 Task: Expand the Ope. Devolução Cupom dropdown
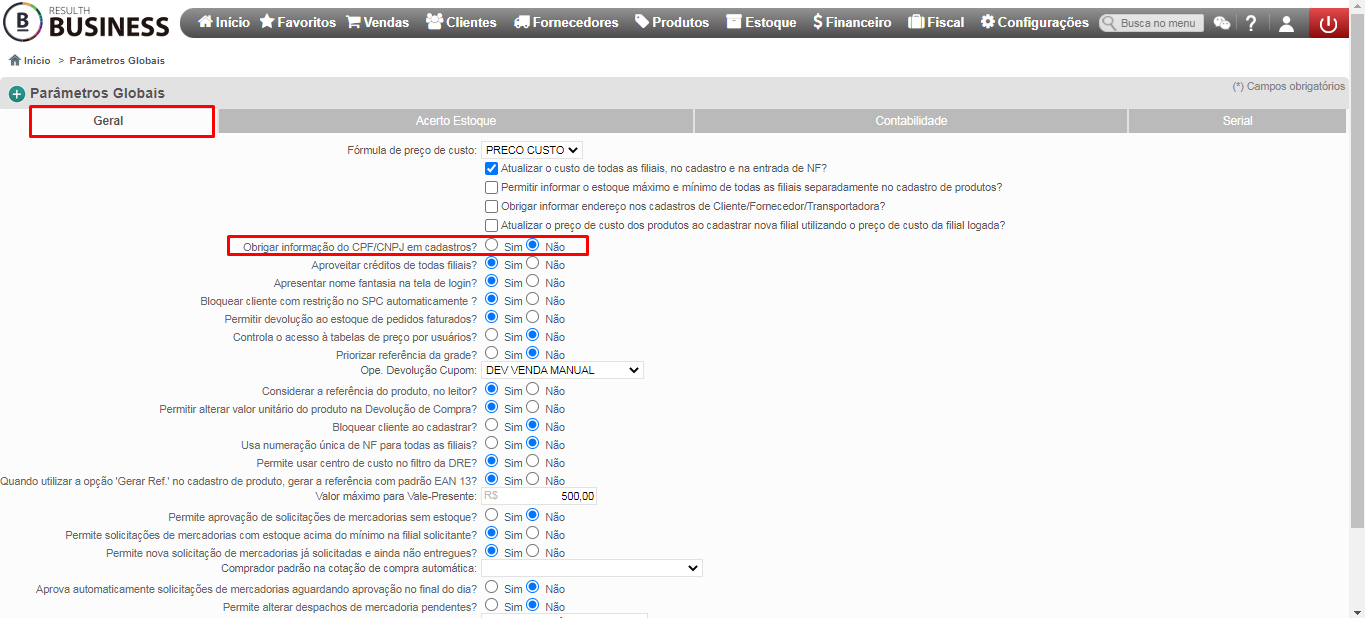(562, 370)
